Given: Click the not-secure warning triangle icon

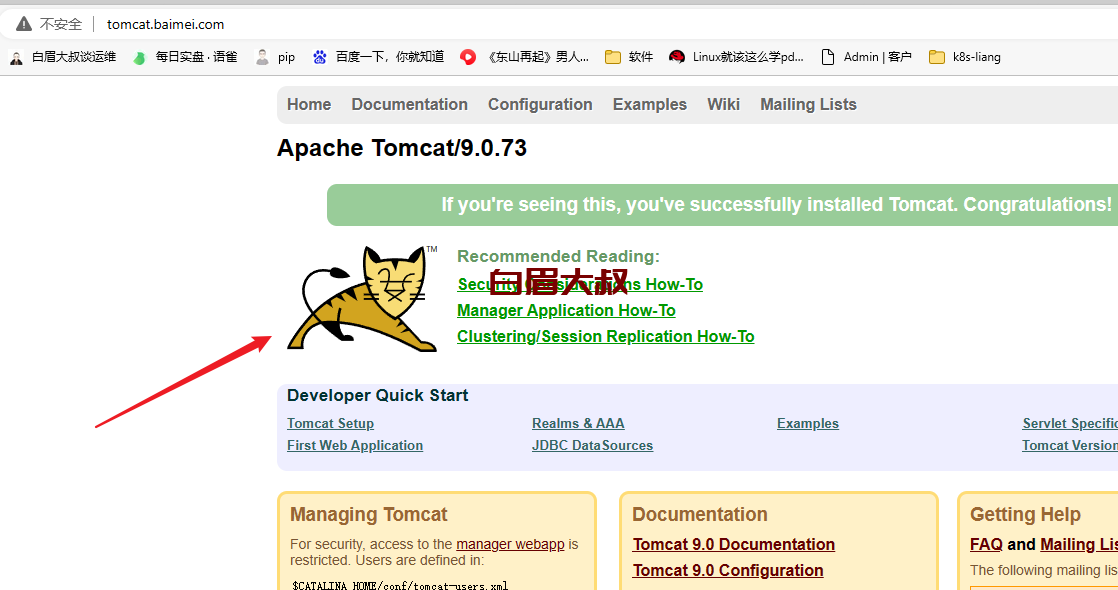Looking at the screenshot, I should click(x=24, y=24).
